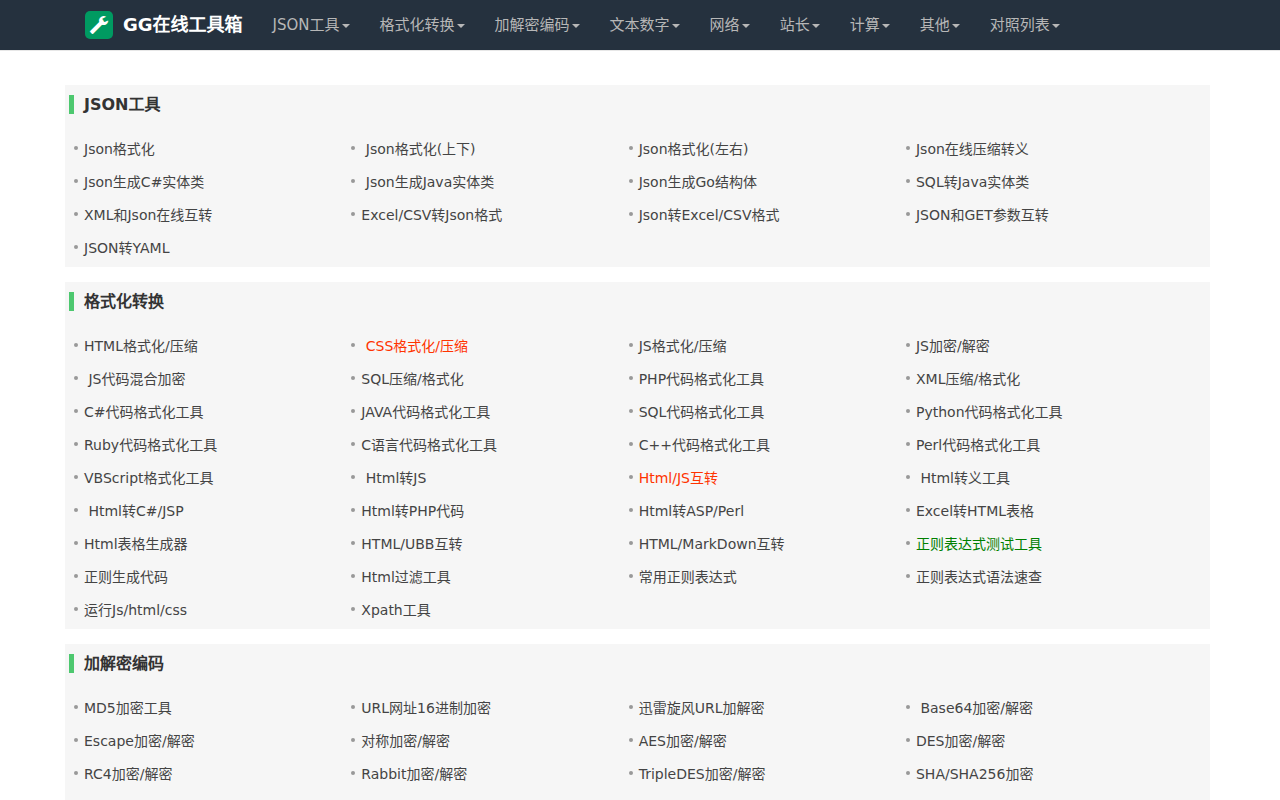Image resolution: width=1280 pixels, height=800 pixels.
Task: Open the 网络 dropdown menu
Action: (729, 25)
